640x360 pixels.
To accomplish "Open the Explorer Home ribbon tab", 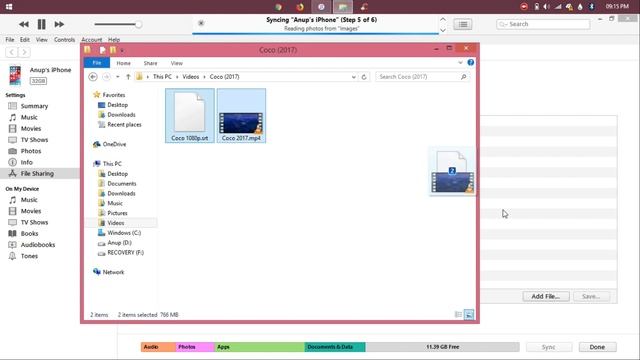I will [123, 63].
